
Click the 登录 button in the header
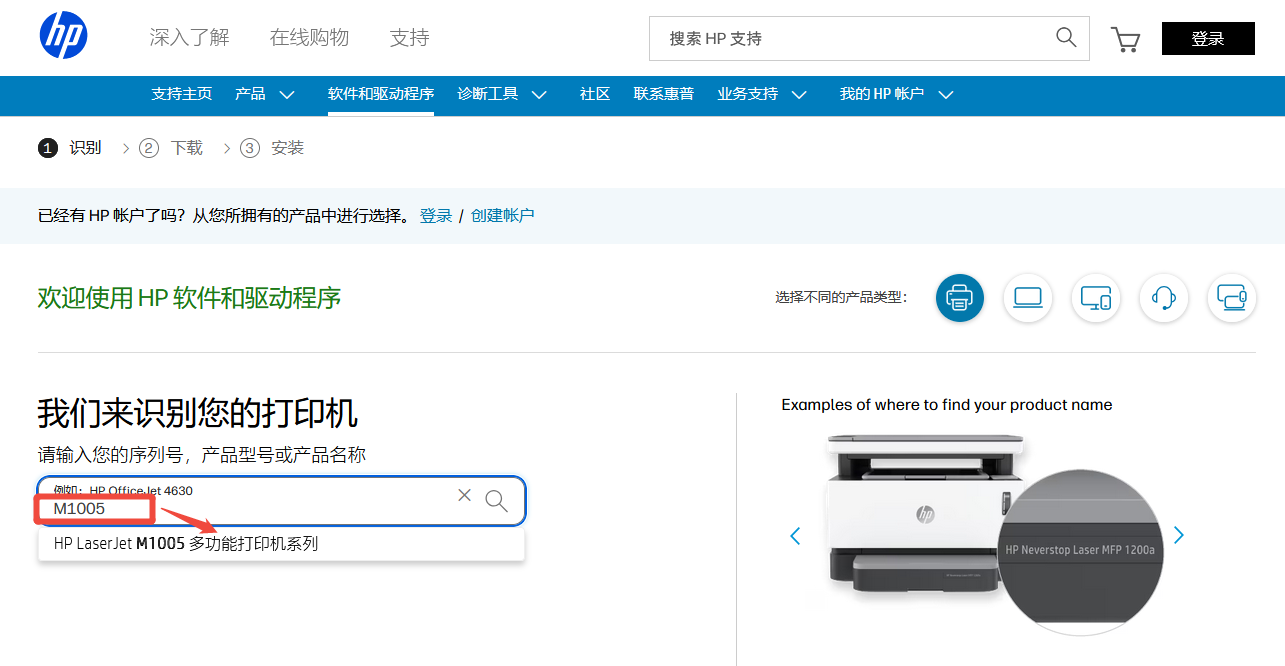click(1208, 38)
